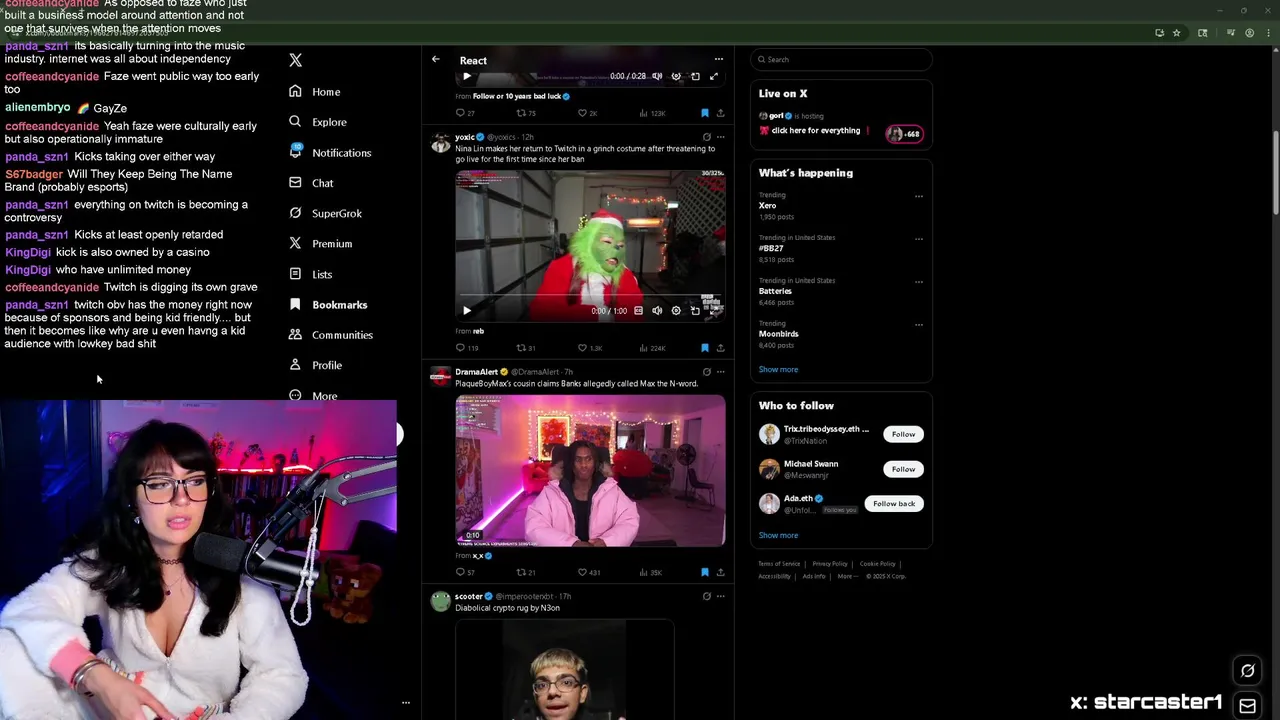
Task: Open the Grok button at bottom right
Action: pyautogui.click(x=1247, y=671)
